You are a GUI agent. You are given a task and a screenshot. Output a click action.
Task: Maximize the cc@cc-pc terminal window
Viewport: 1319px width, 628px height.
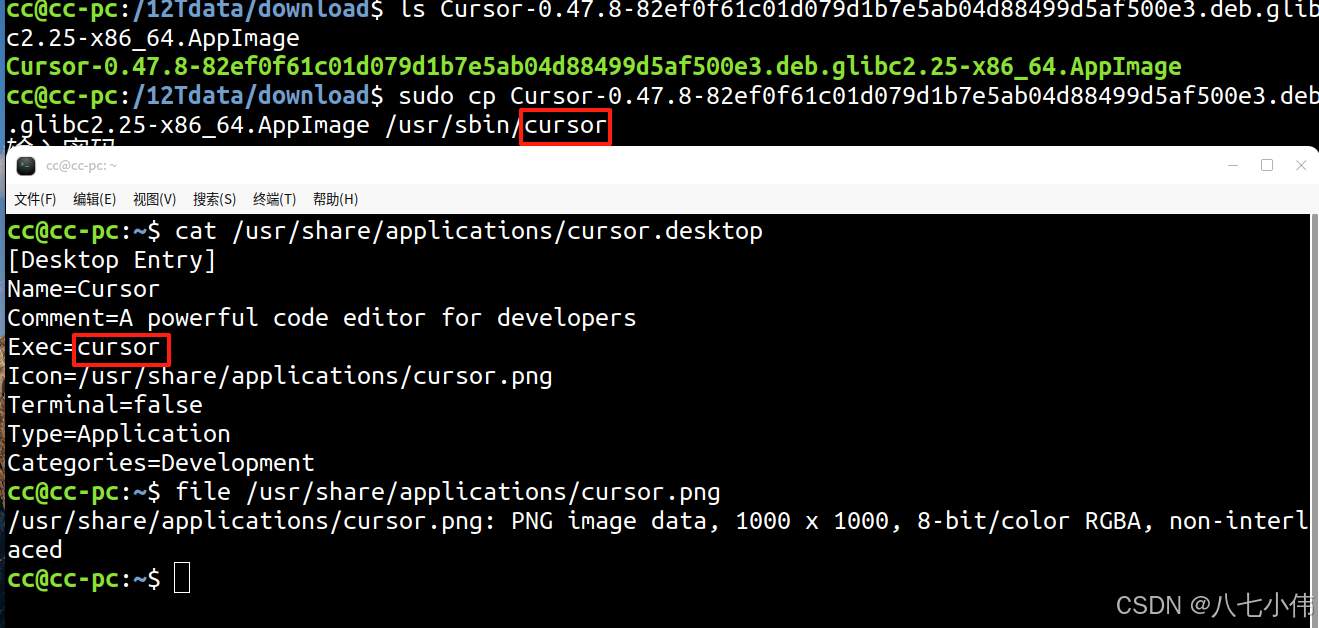tap(1267, 166)
